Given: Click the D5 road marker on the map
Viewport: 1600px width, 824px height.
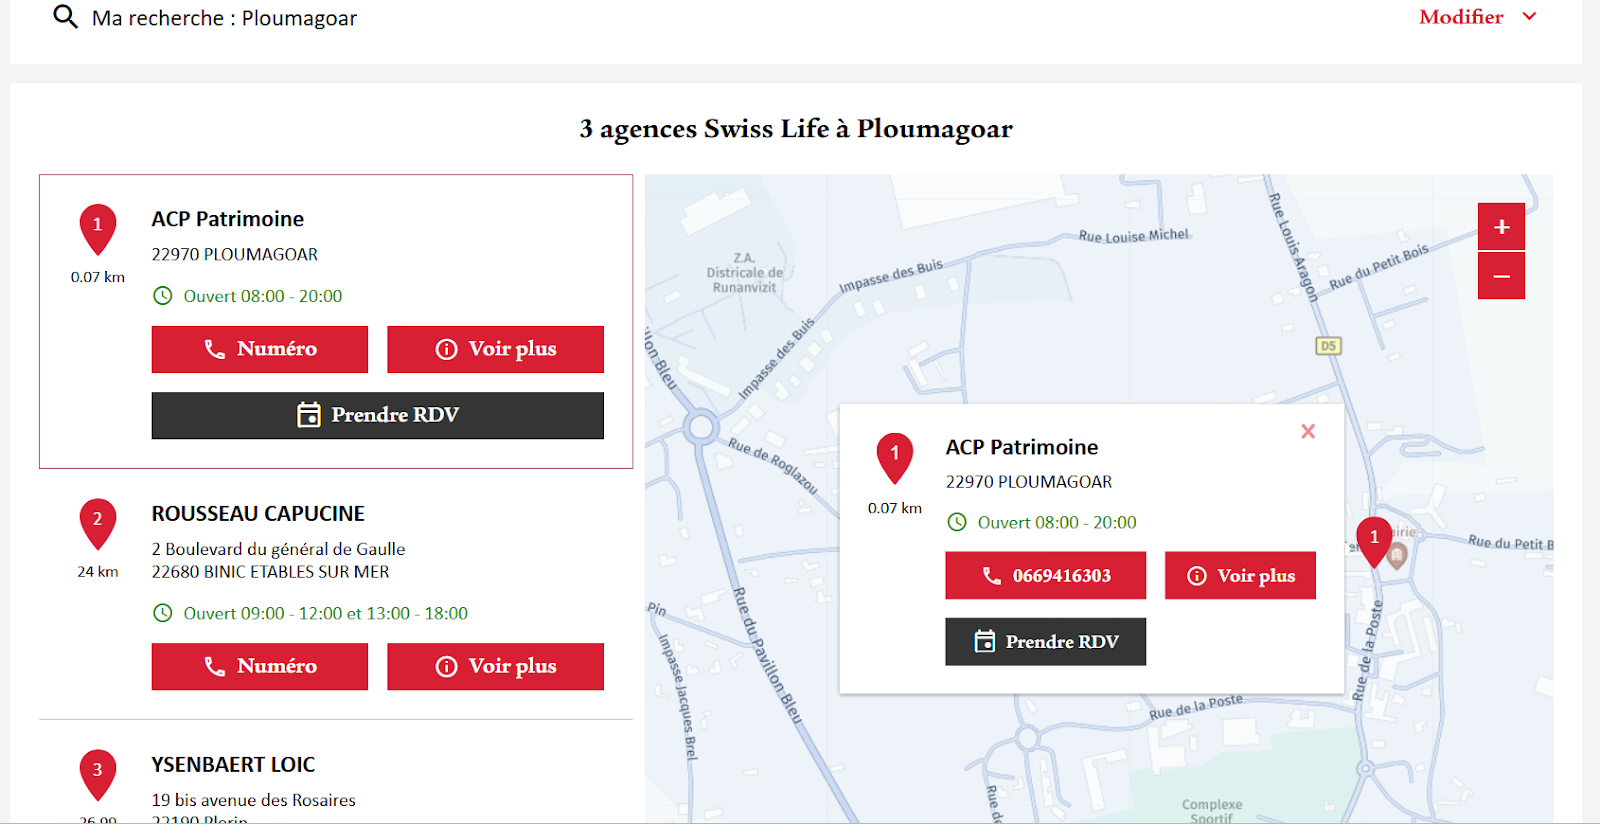Looking at the screenshot, I should (1328, 346).
